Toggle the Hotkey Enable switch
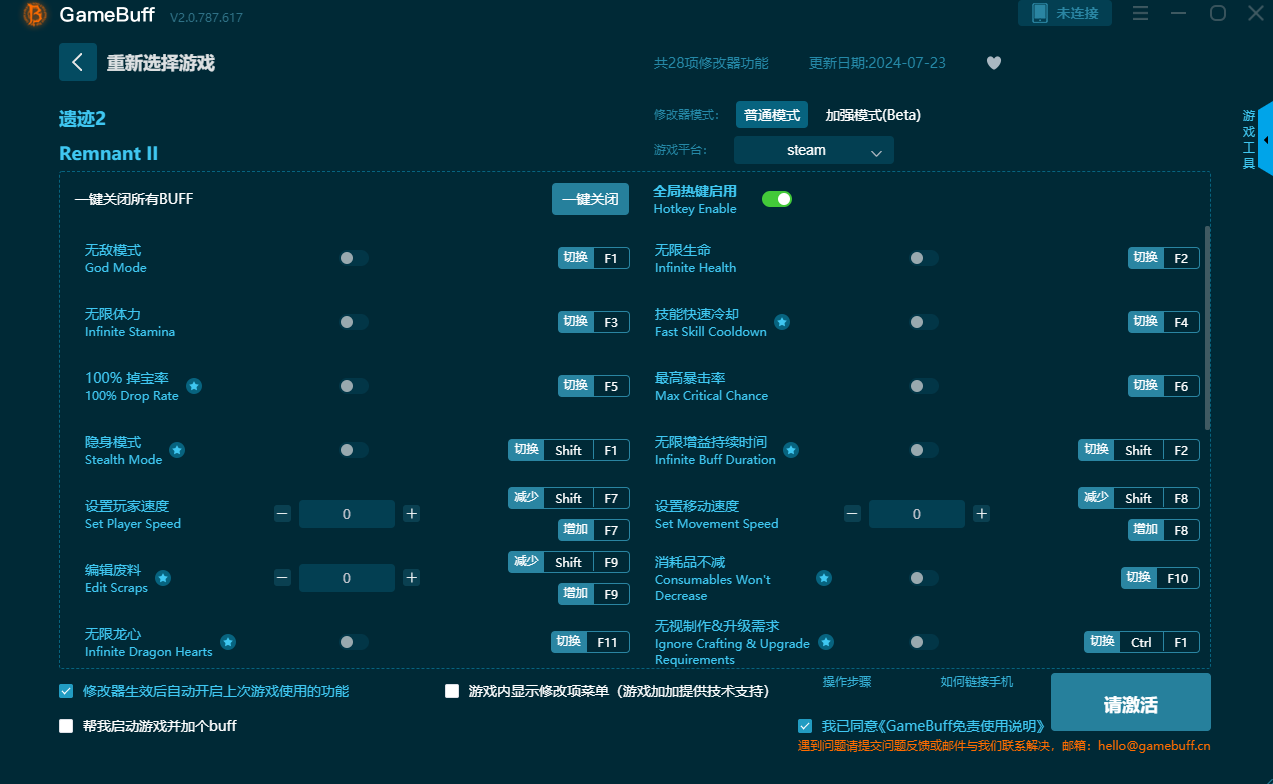 [x=777, y=199]
